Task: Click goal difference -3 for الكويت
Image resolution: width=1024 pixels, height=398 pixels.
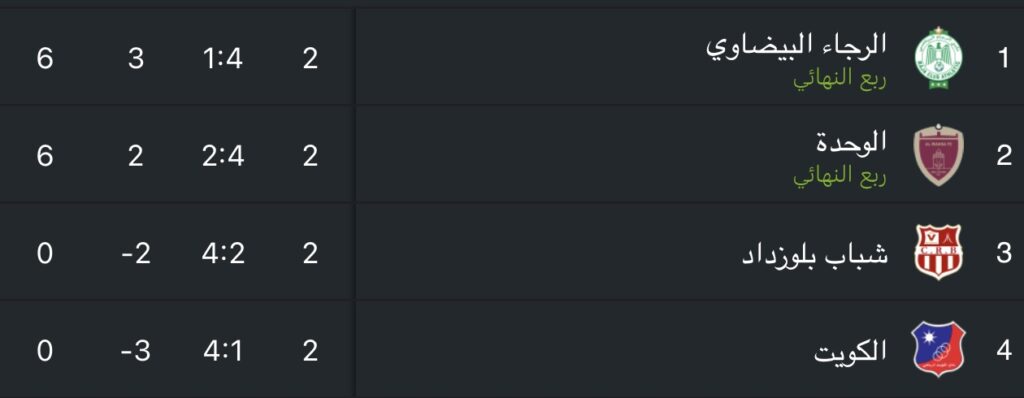Action: point(136,351)
